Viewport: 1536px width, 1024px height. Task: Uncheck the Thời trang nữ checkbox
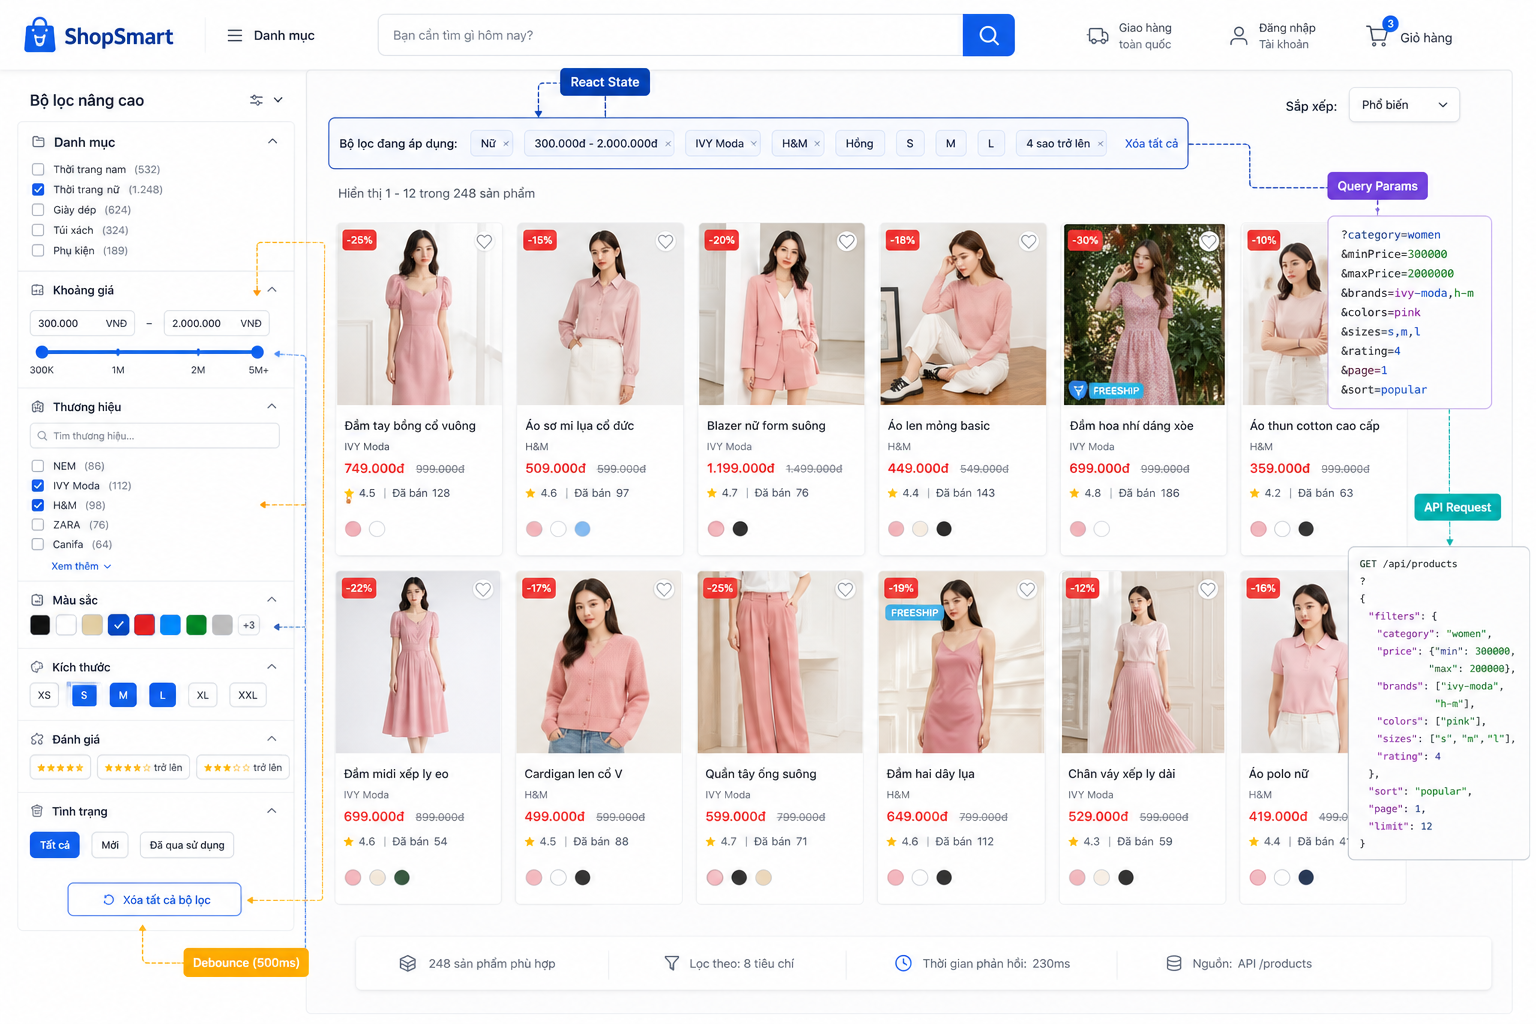point(38,189)
